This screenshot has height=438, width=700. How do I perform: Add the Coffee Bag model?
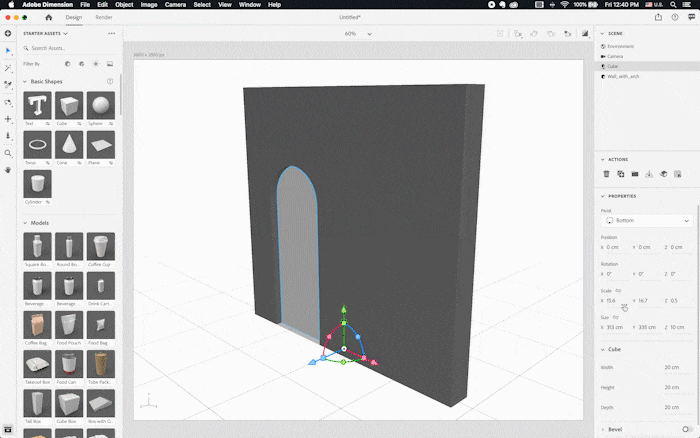click(38, 325)
